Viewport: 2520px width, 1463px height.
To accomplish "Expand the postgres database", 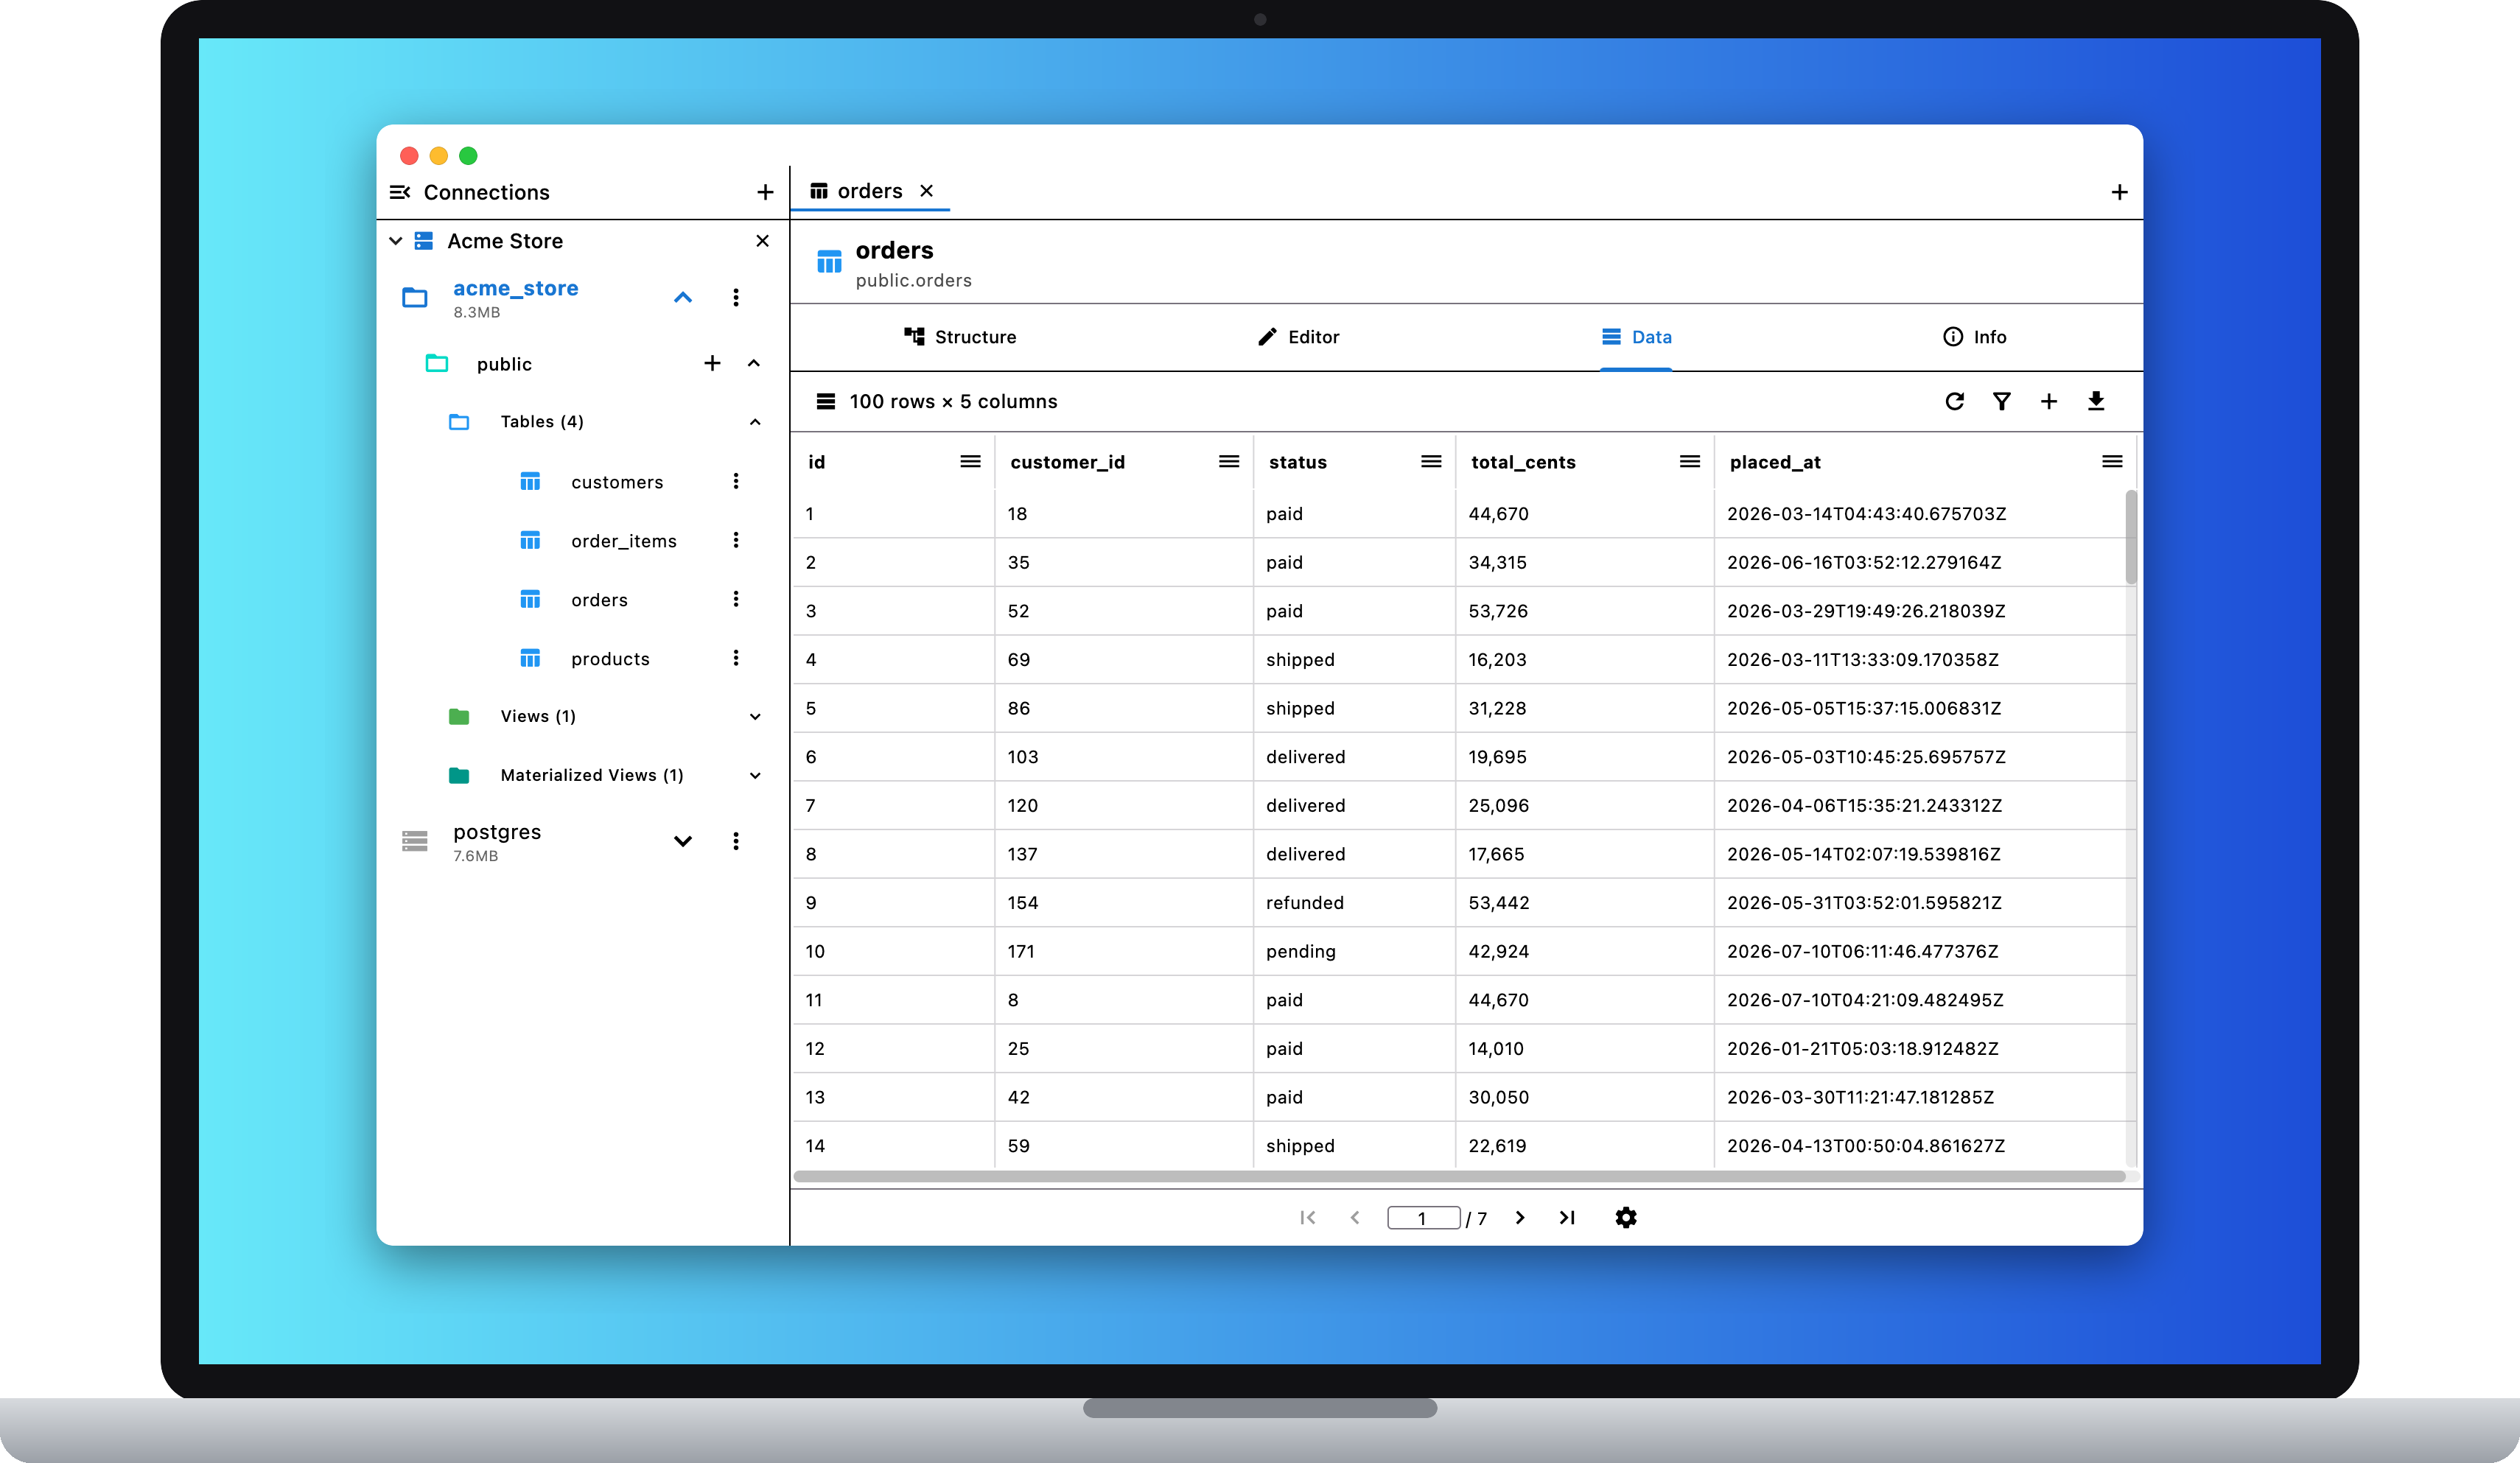I will (683, 841).
